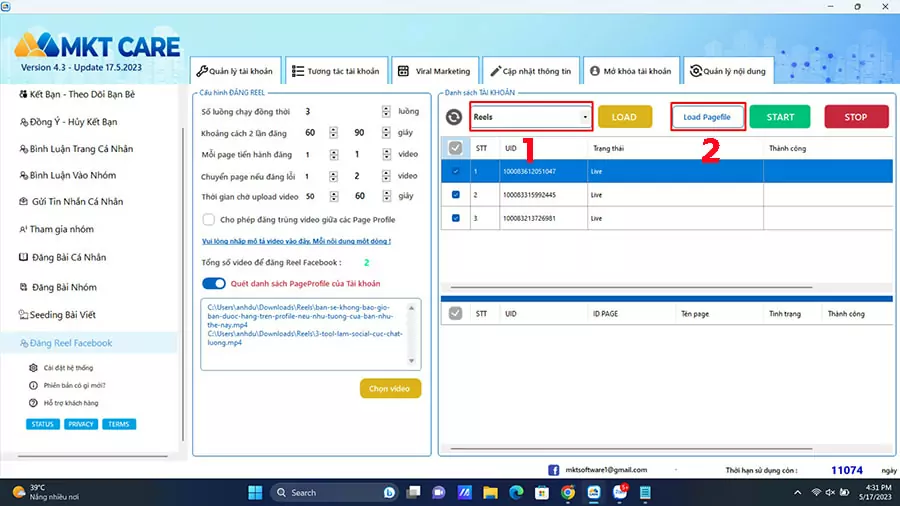Screen dimensions: 900x506
Task: Click the Chọn video button
Action: point(390,388)
